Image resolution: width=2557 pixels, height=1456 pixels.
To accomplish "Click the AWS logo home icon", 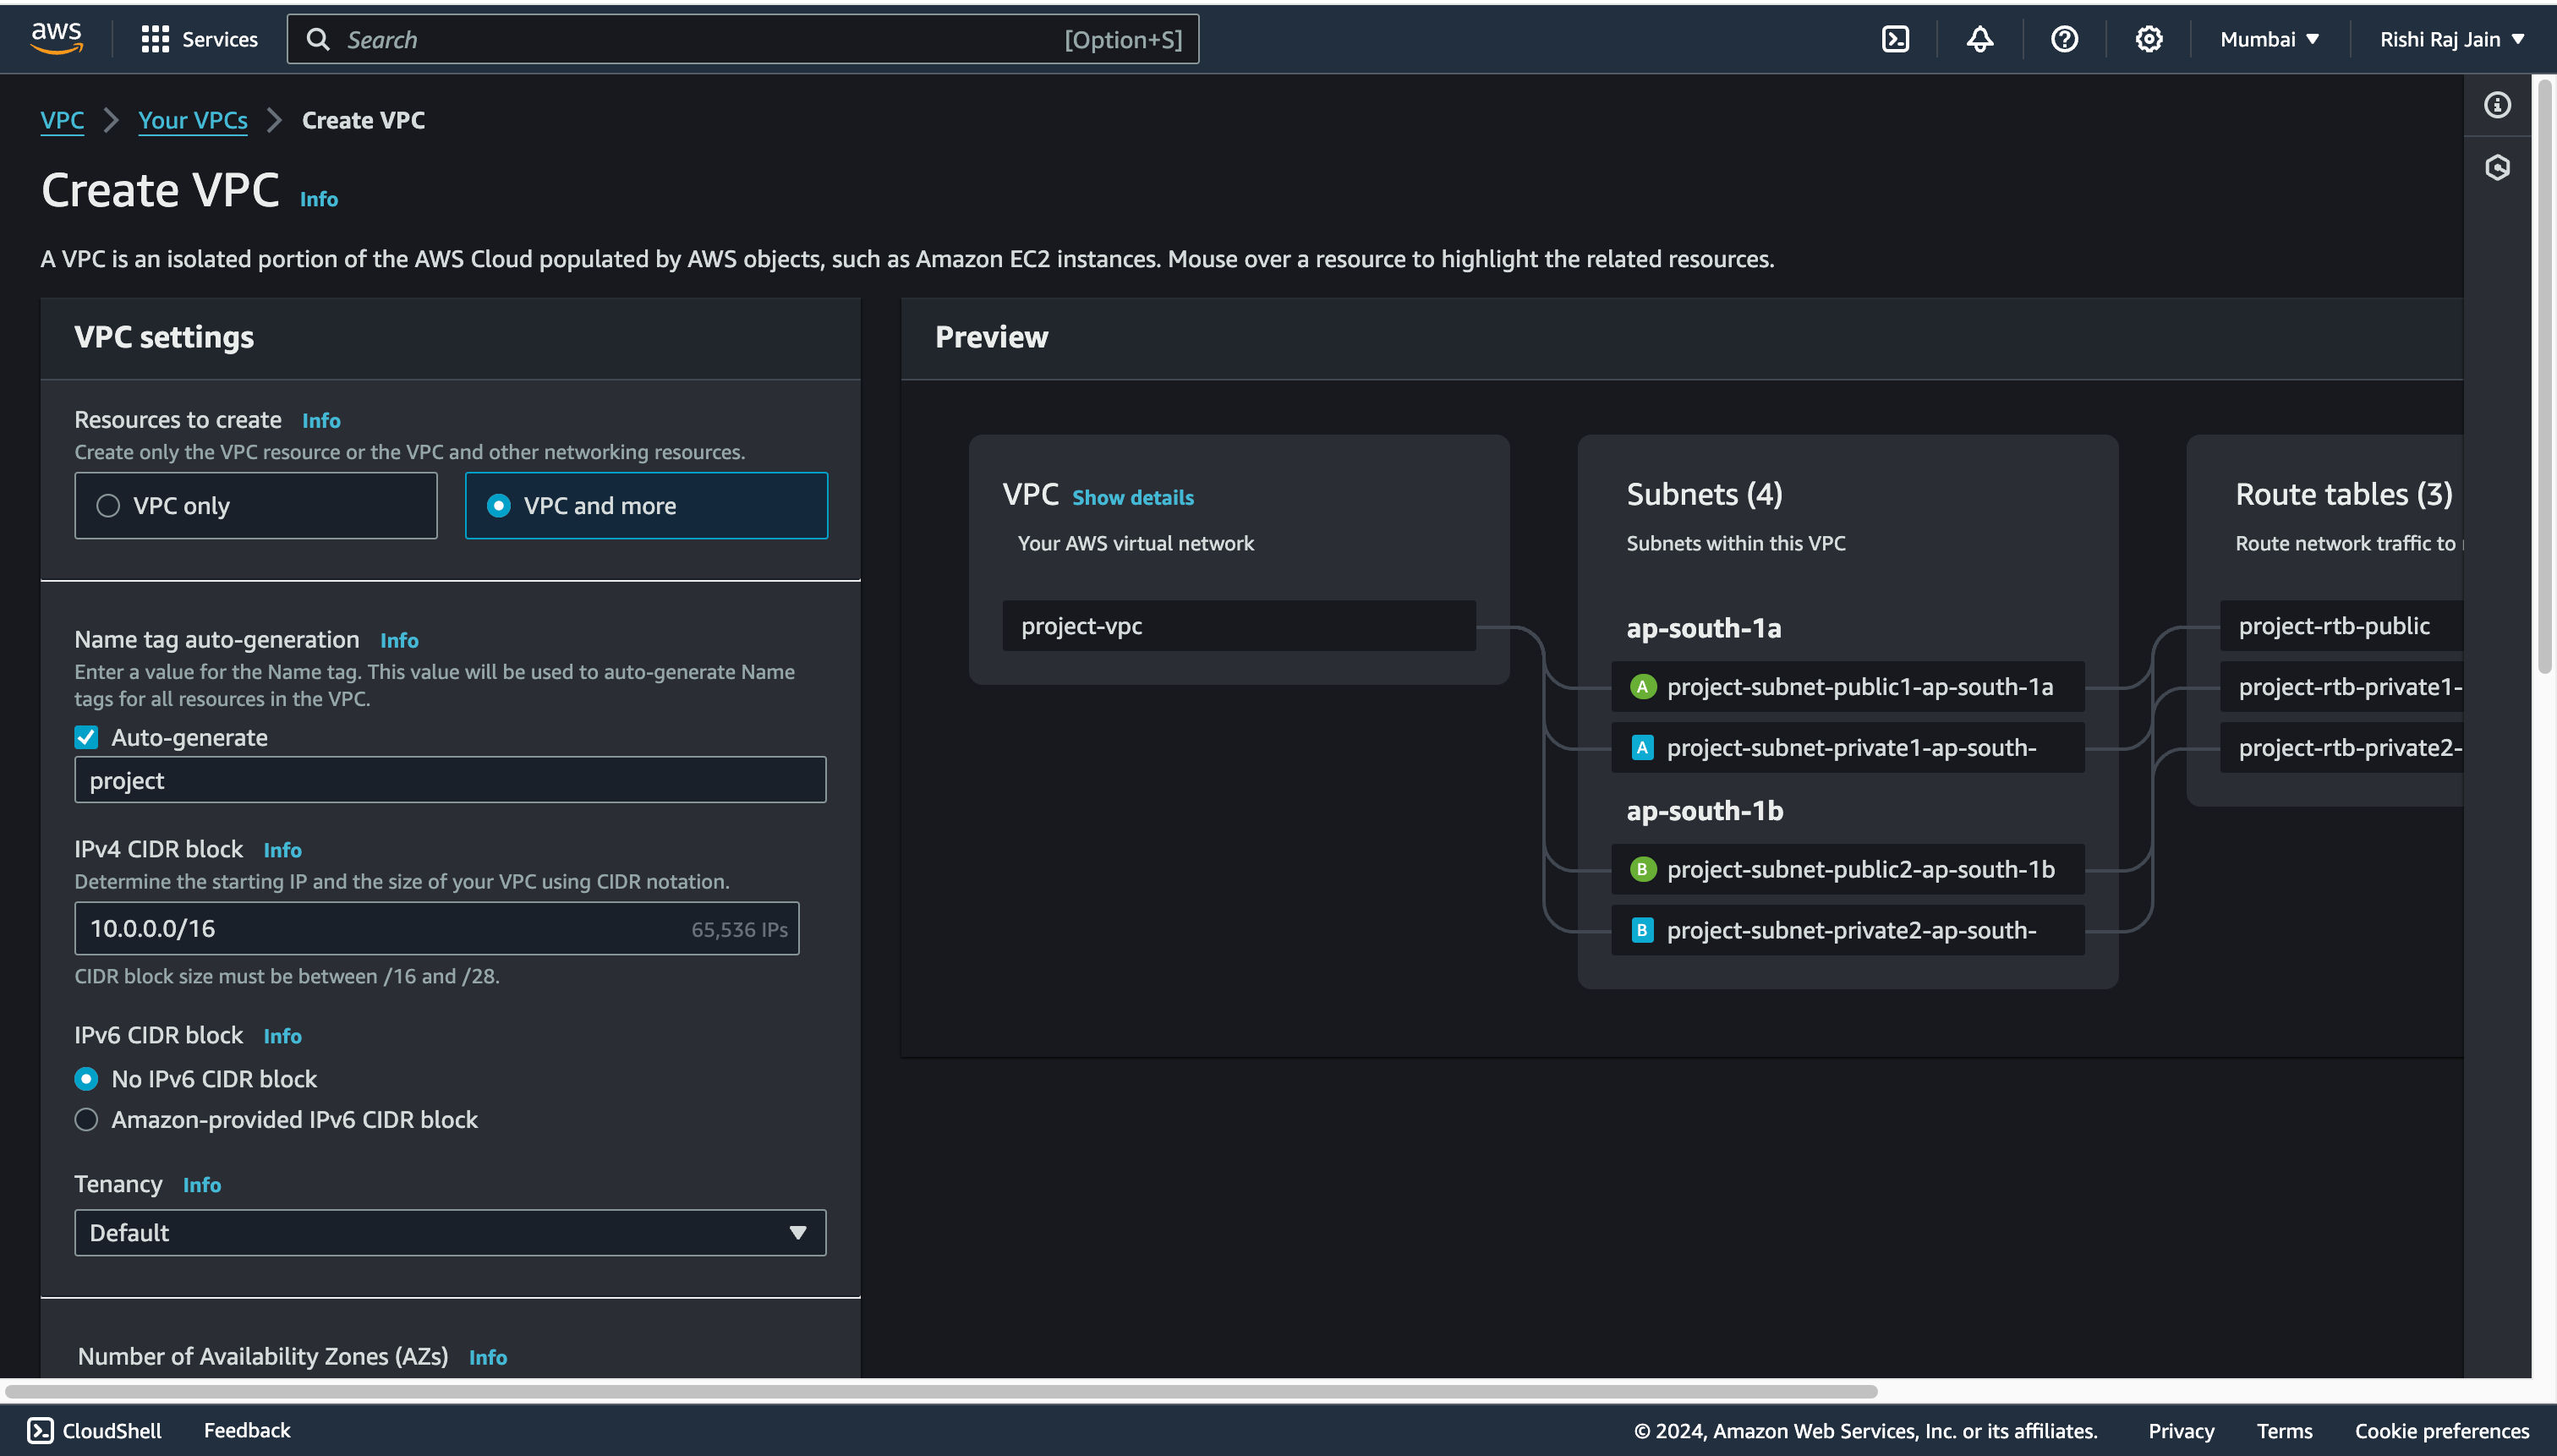I will [57, 38].
